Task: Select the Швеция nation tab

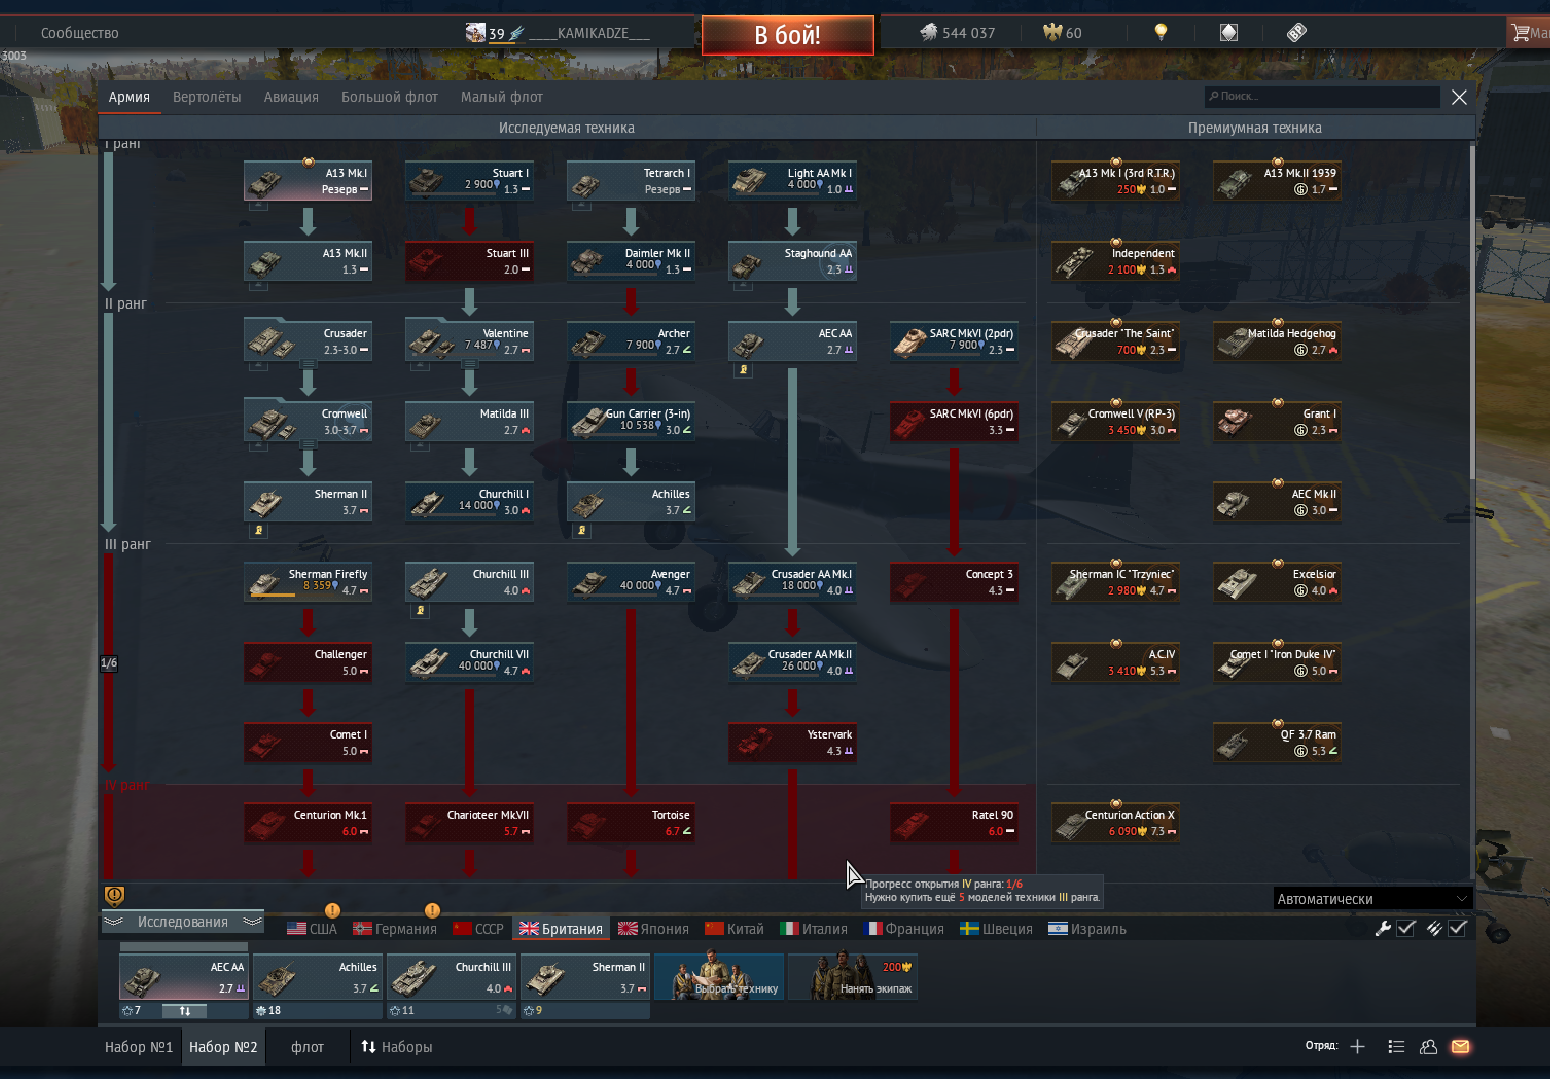Action: pyautogui.click(x=996, y=929)
